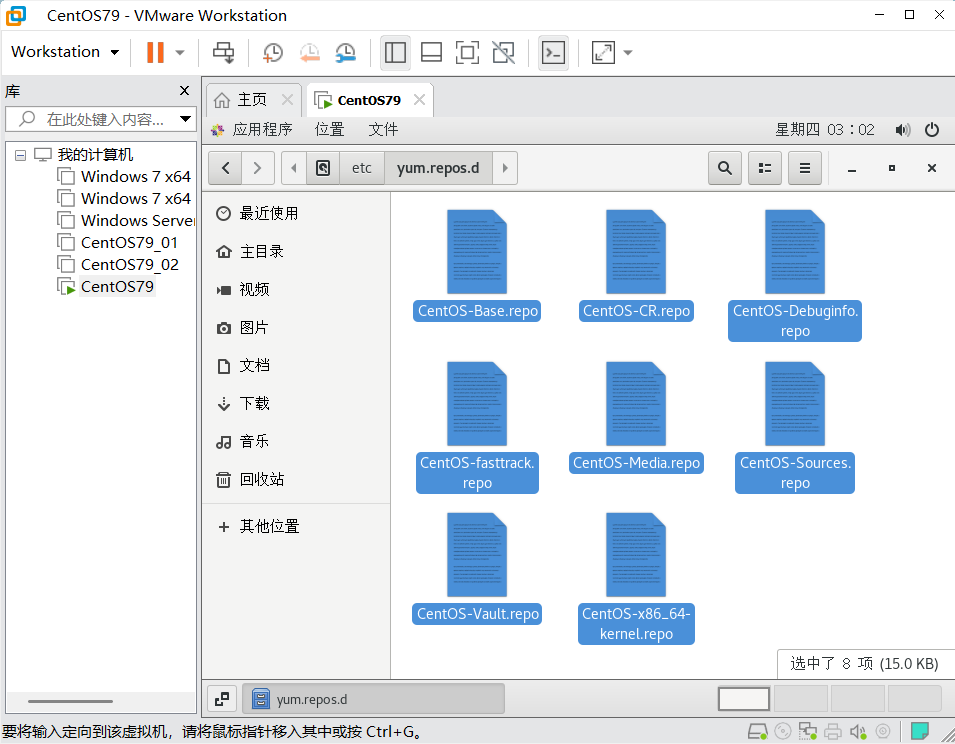Select the CentOS-Debuginfo.repo file
This screenshot has height=744, width=955.
795,275
